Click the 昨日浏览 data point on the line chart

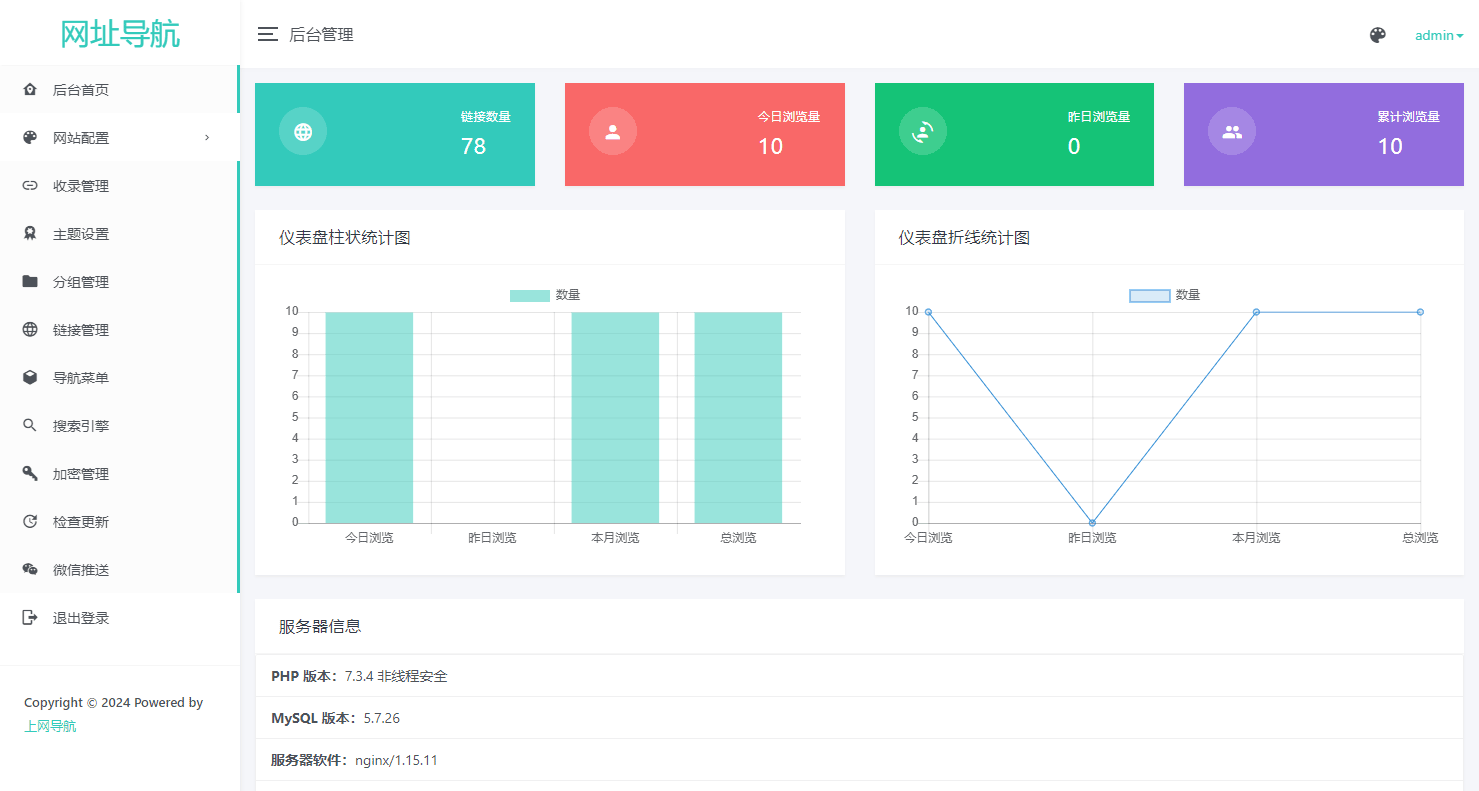(x=1092, y=523)
